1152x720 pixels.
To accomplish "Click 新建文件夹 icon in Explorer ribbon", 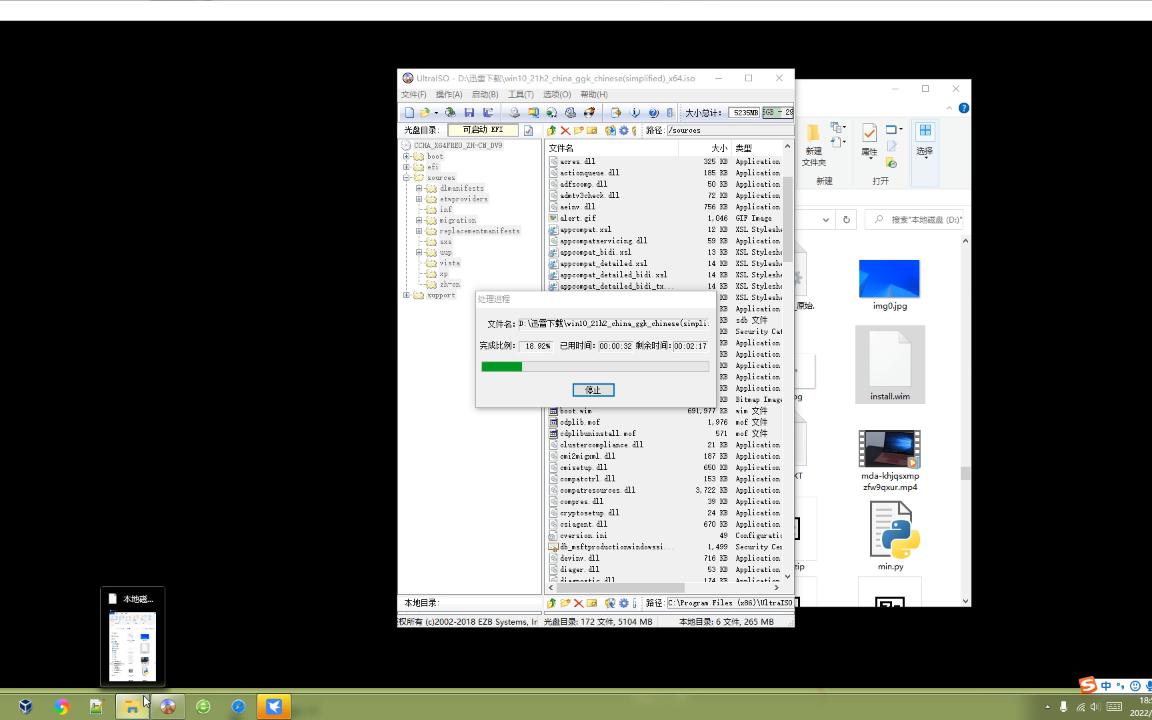I will 813,140.
